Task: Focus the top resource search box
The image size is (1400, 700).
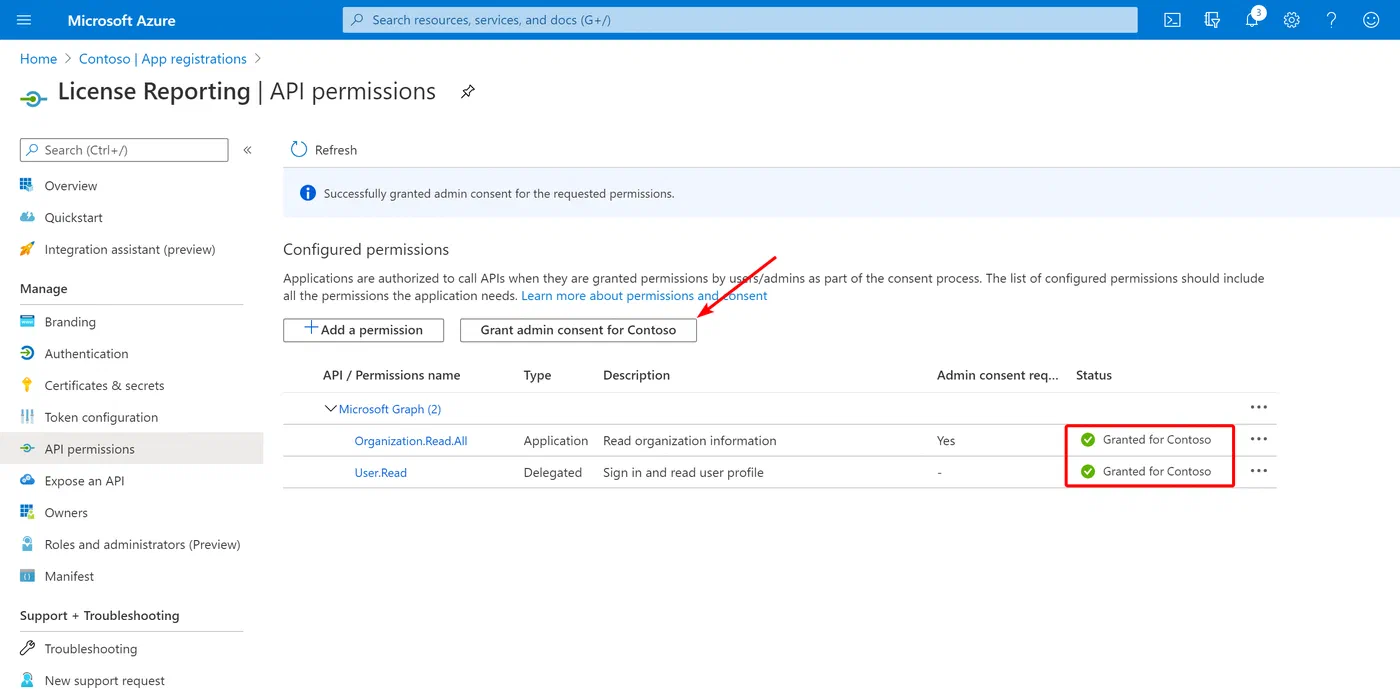Action: tap(740, 20)
